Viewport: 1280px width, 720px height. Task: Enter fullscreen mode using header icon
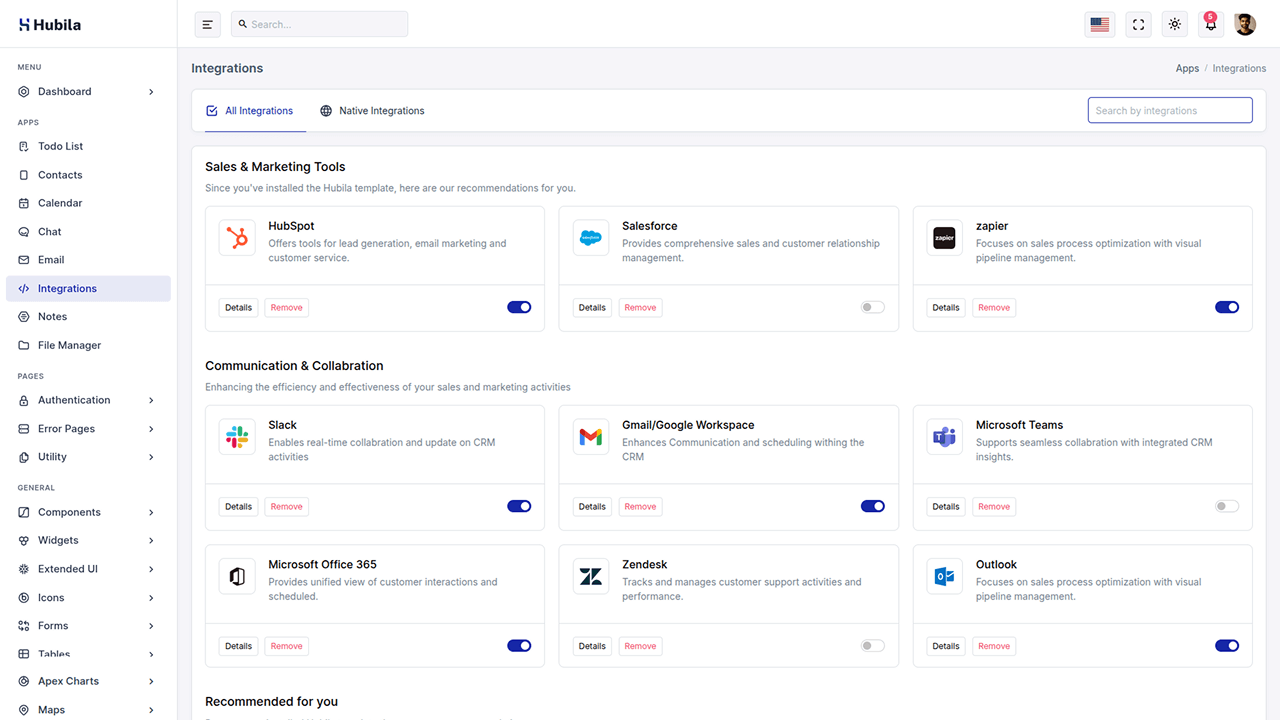click(x=1138, y=25)
